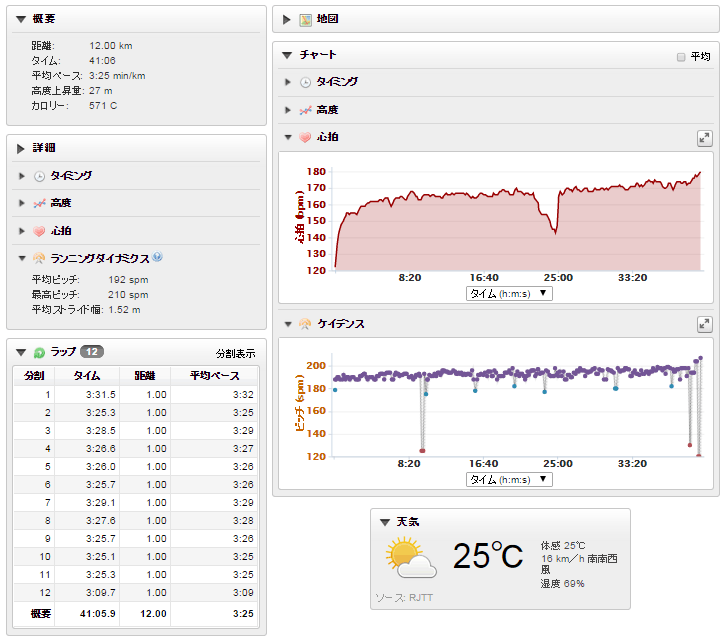Expand the 地図 map section
The height and width of the screenshot is (641, 727).
pyautogui.click(x=288, y=19)
